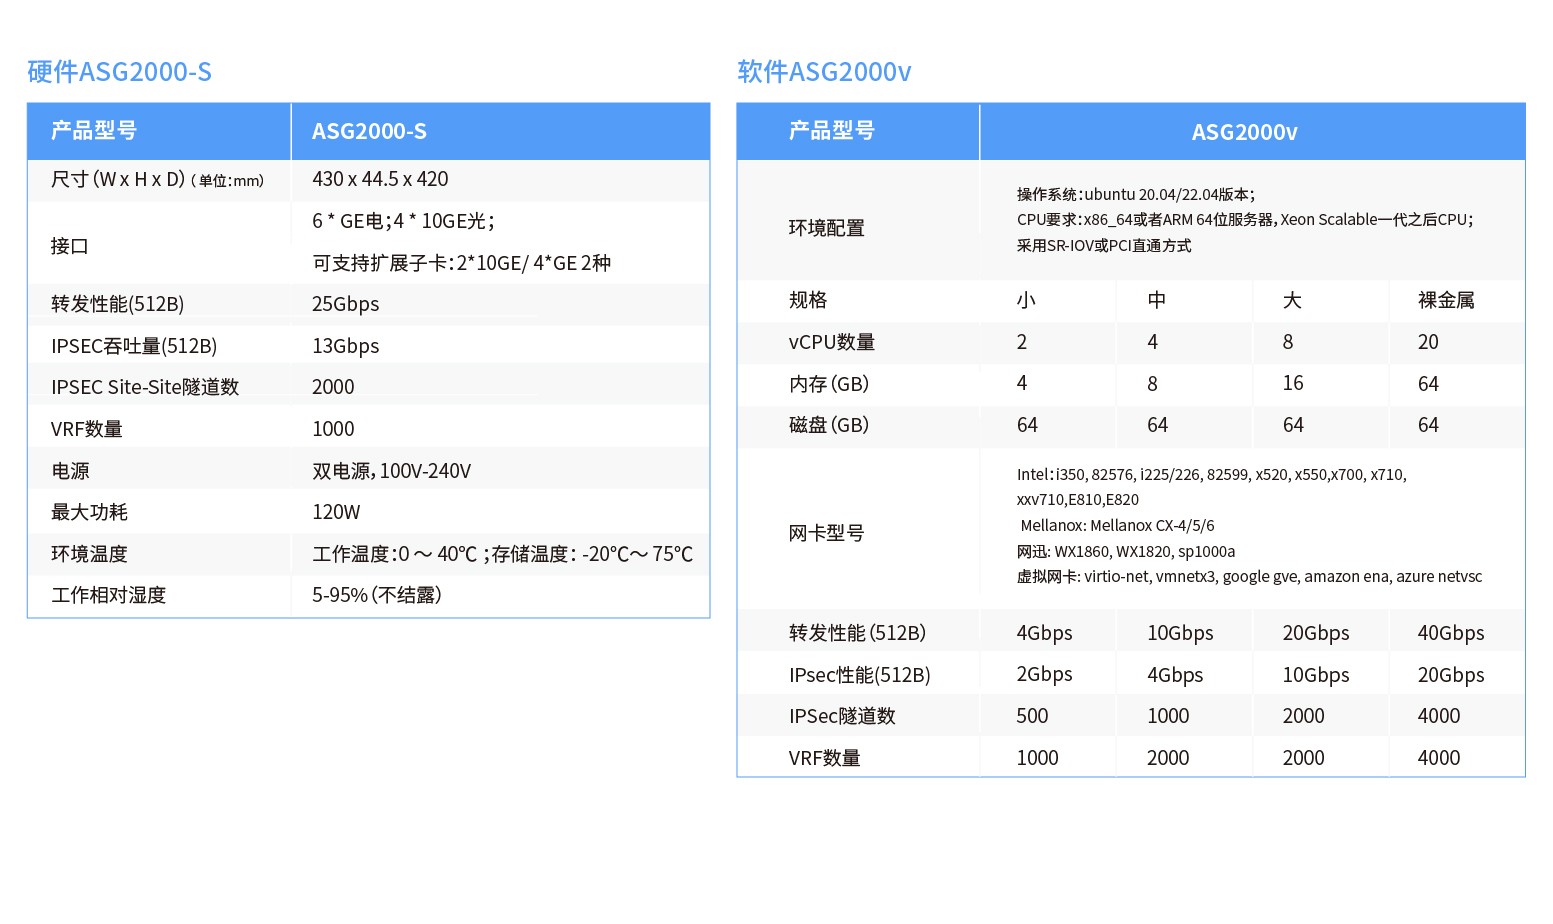Select the line '网迅: WX1860, WX1820, sp1000a'
Viewport: 1553px width, 924px height.
tap(1126, 551)
